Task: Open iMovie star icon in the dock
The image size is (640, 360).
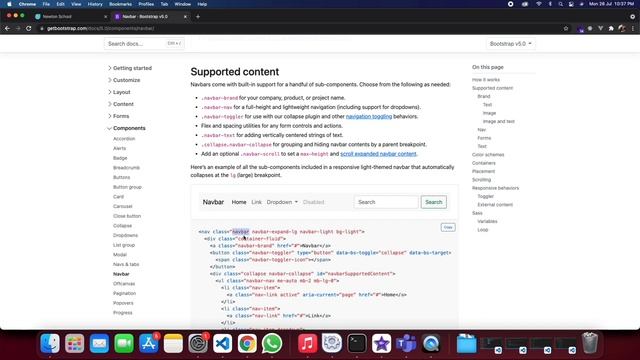Action: (x=382, y=343)
